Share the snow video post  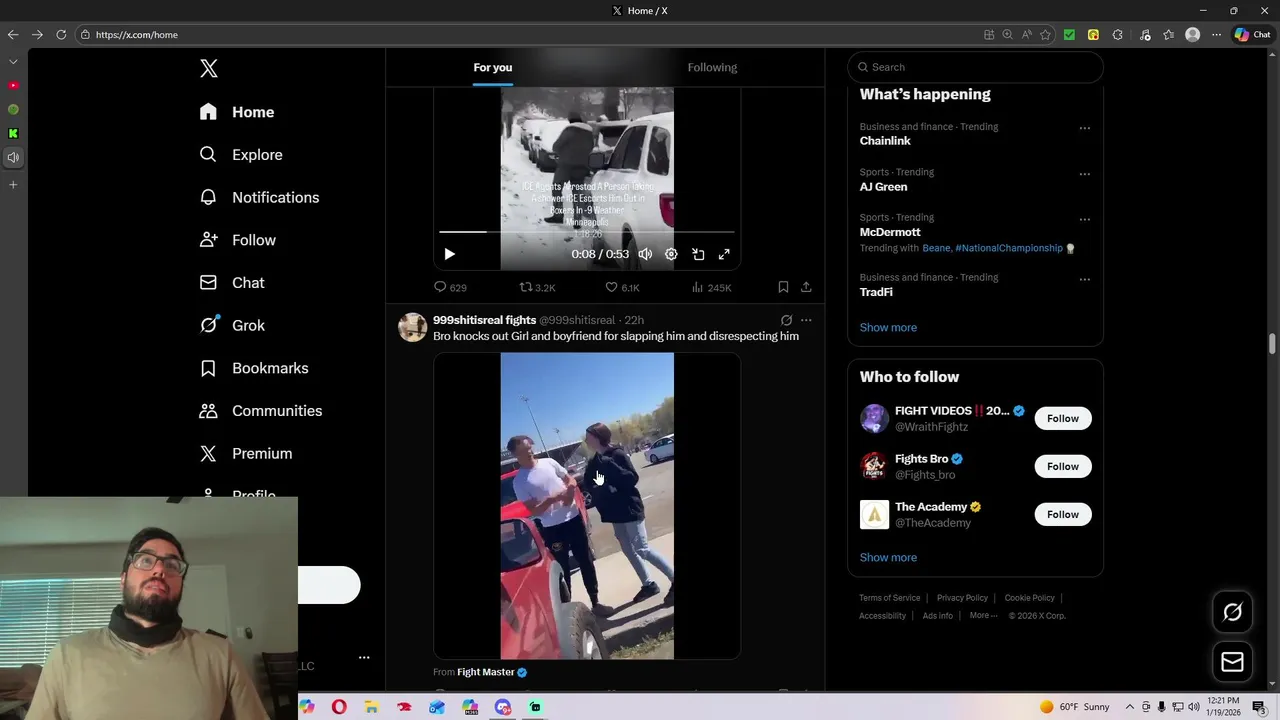point(806,287)
